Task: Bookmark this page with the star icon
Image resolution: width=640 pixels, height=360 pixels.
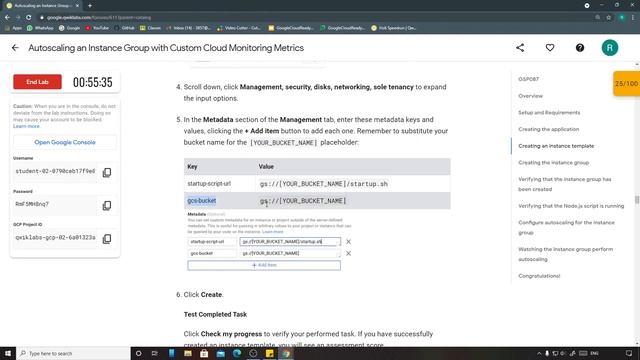Action: pos(609,18)
